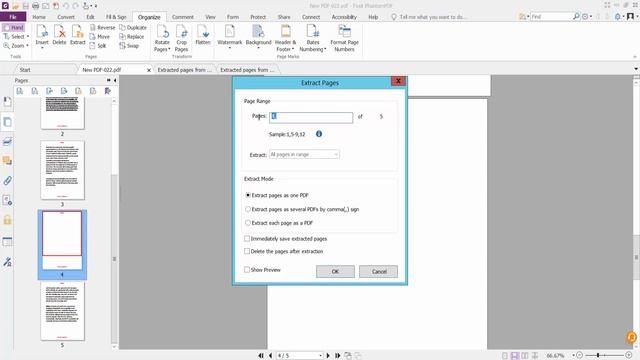Click Move pages tool

pyautogui.click(x=100, y=36)
